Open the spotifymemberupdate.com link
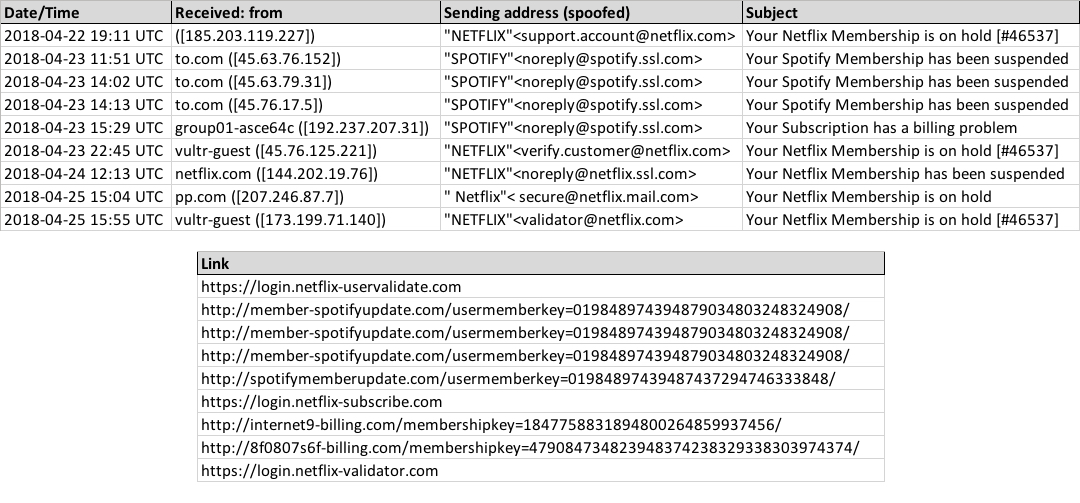This screenshot has height=503, width=1080. pyautogui.click(x=518, y=378)
